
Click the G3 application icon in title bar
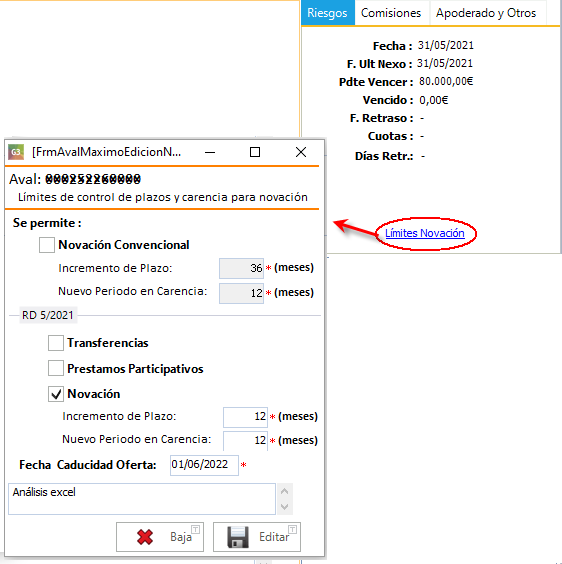16,152
